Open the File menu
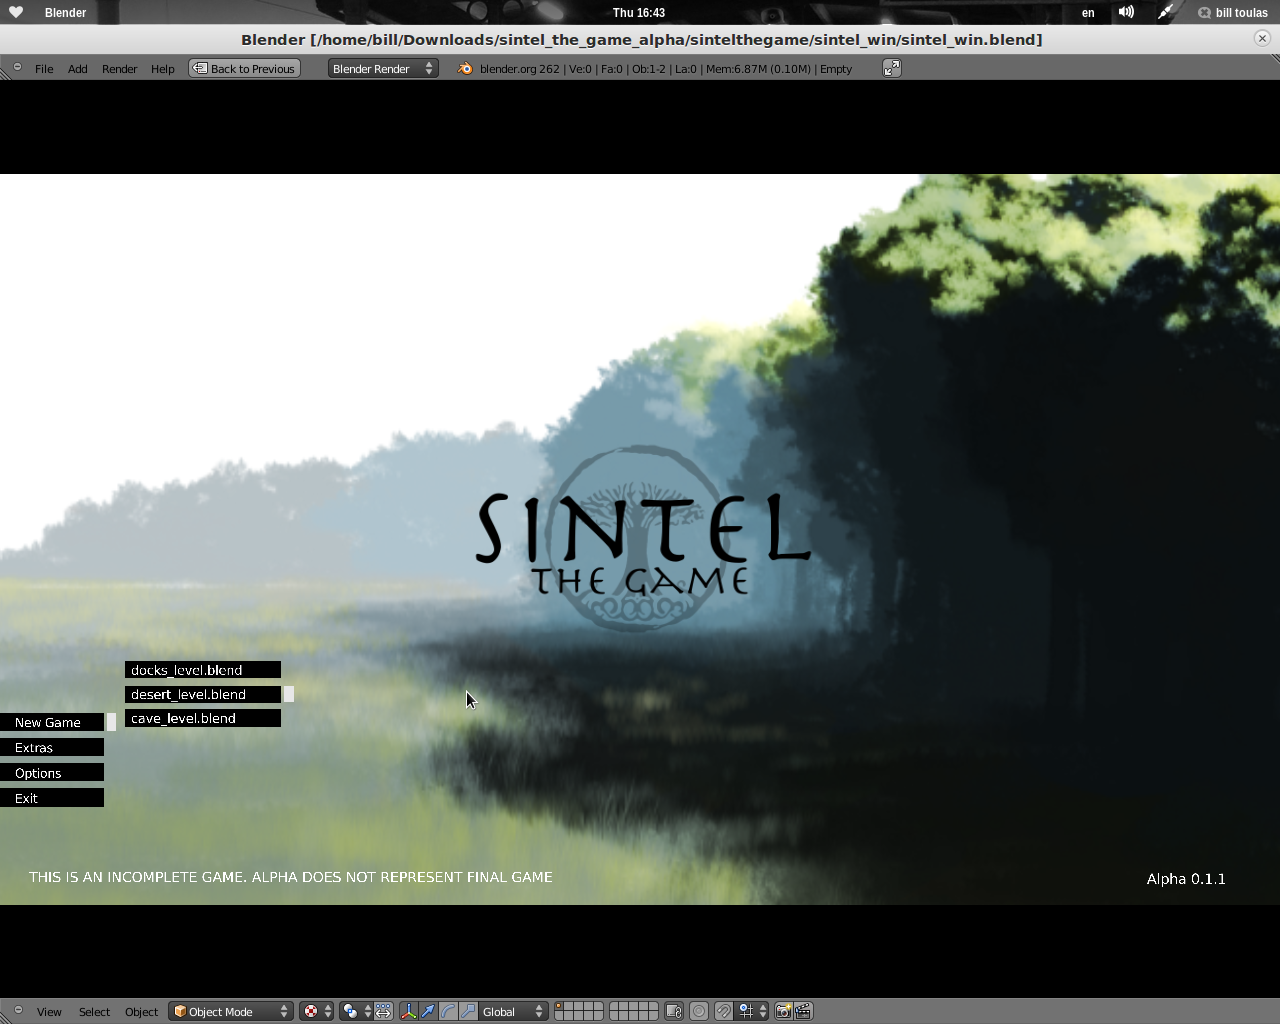 tap(44, 69)
